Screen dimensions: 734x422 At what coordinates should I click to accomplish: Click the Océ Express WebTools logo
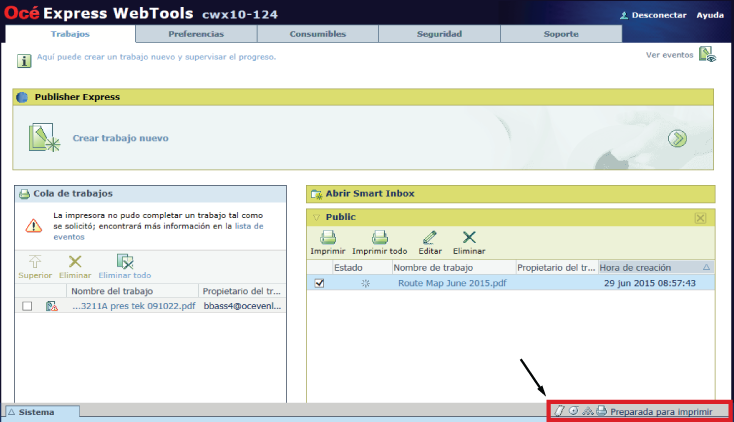(x=99, y=13)
